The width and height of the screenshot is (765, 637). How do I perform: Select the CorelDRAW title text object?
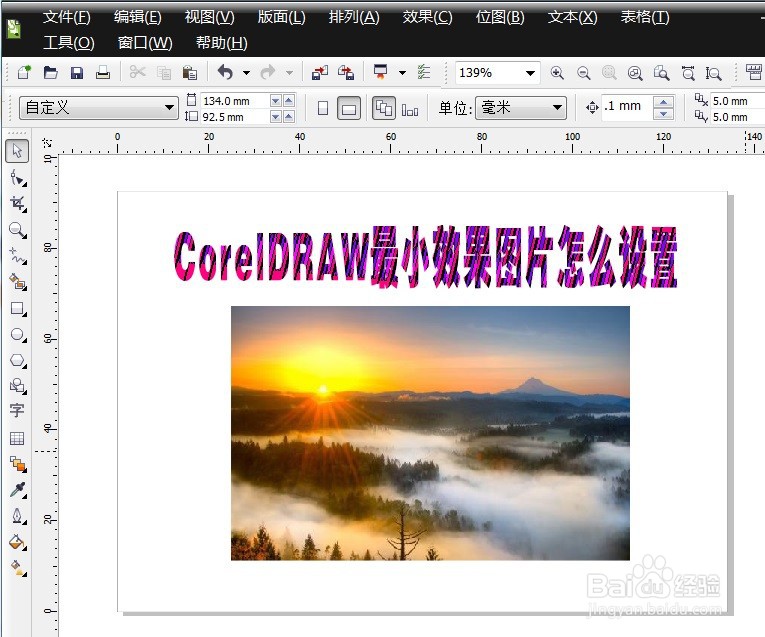pyautogui.click(x=425, y=256)
